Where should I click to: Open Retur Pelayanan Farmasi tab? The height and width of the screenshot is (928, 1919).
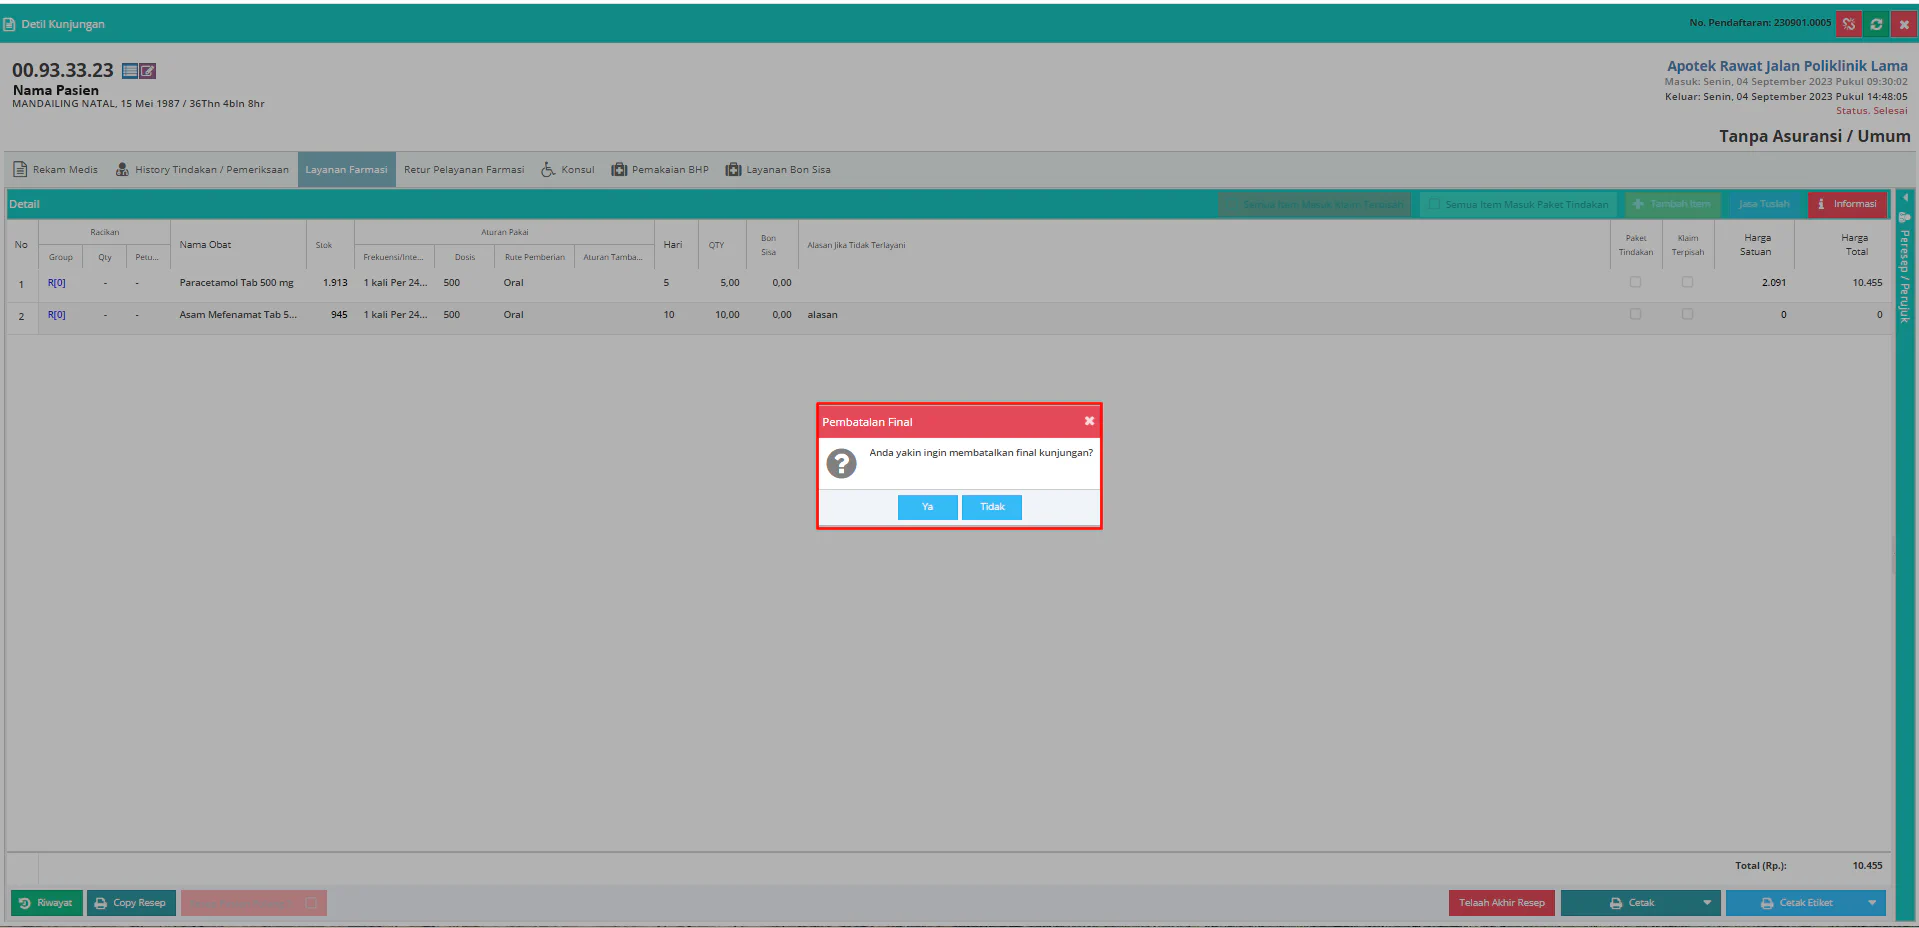(x=464, y=170)
